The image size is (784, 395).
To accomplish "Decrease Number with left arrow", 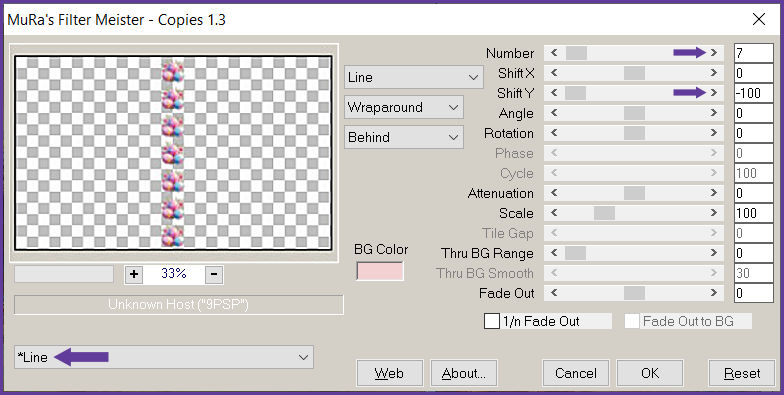I will point(554,52).
